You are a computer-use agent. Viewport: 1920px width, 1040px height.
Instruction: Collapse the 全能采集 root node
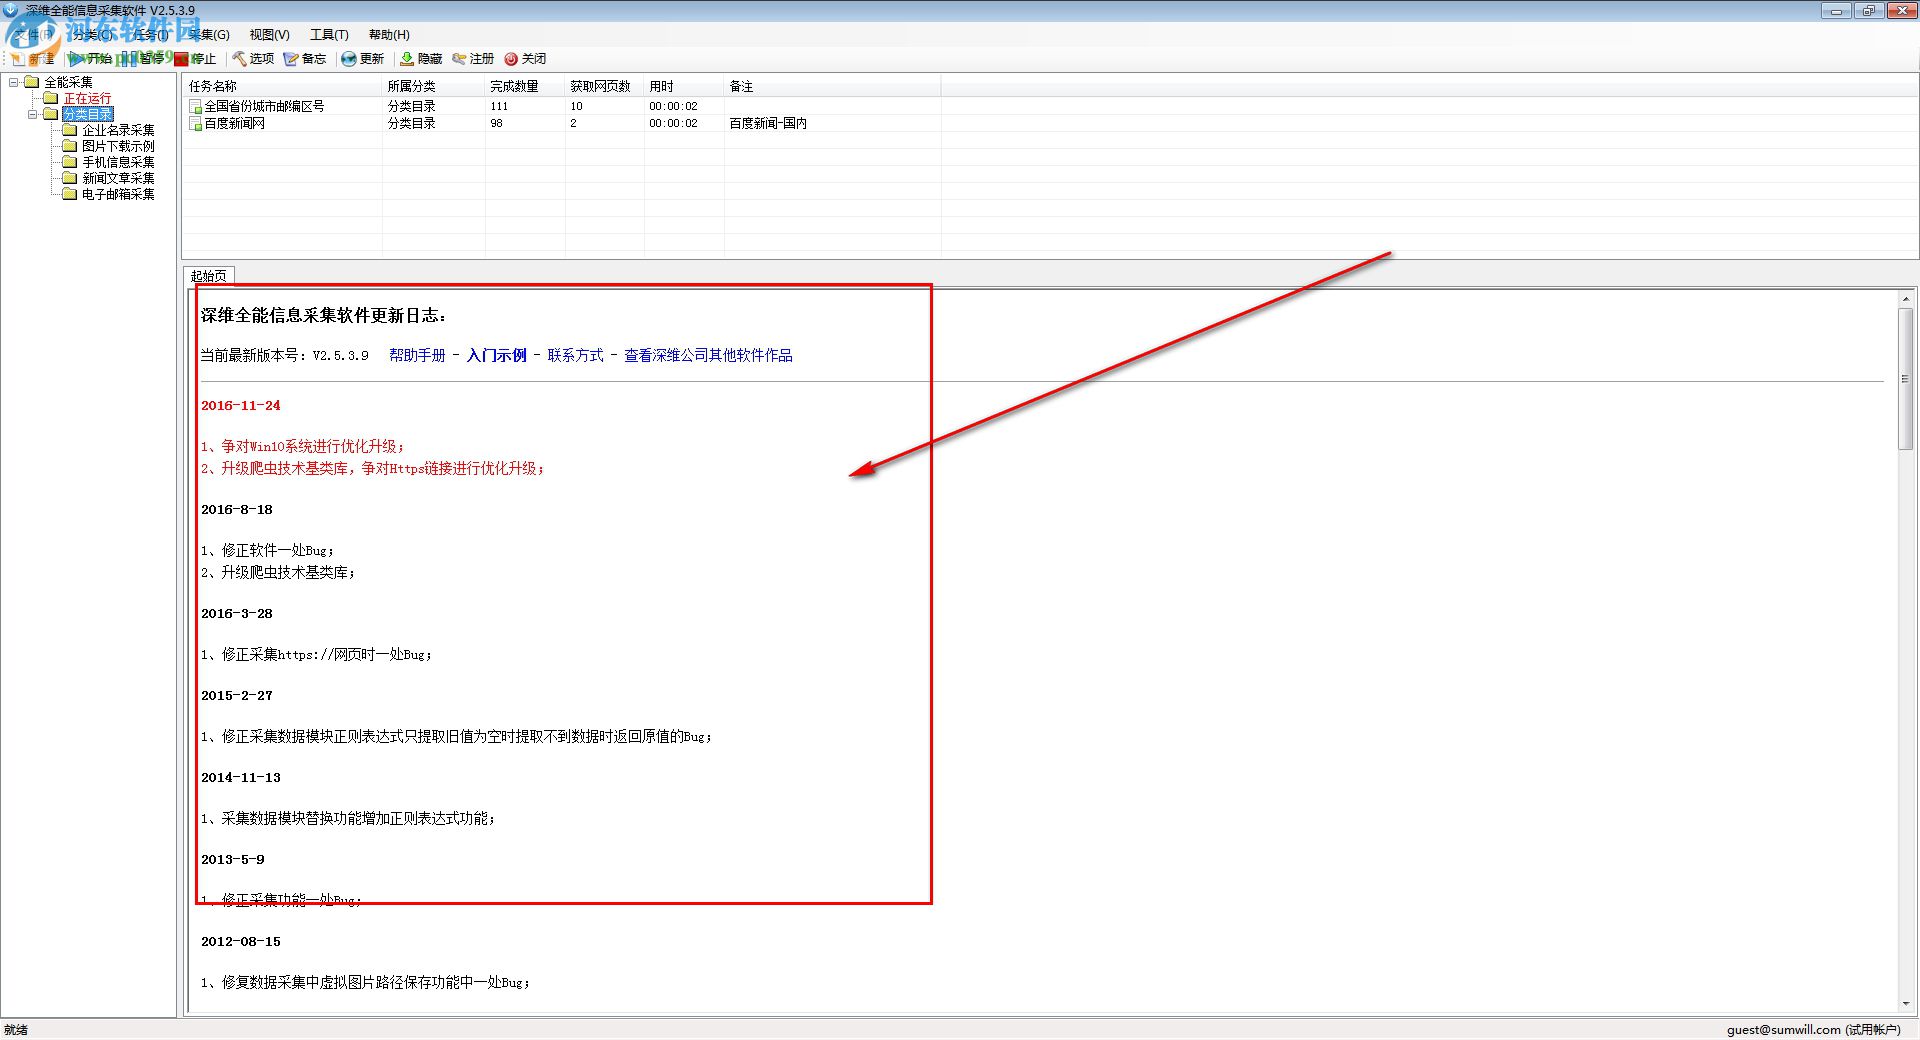point(14,82)
